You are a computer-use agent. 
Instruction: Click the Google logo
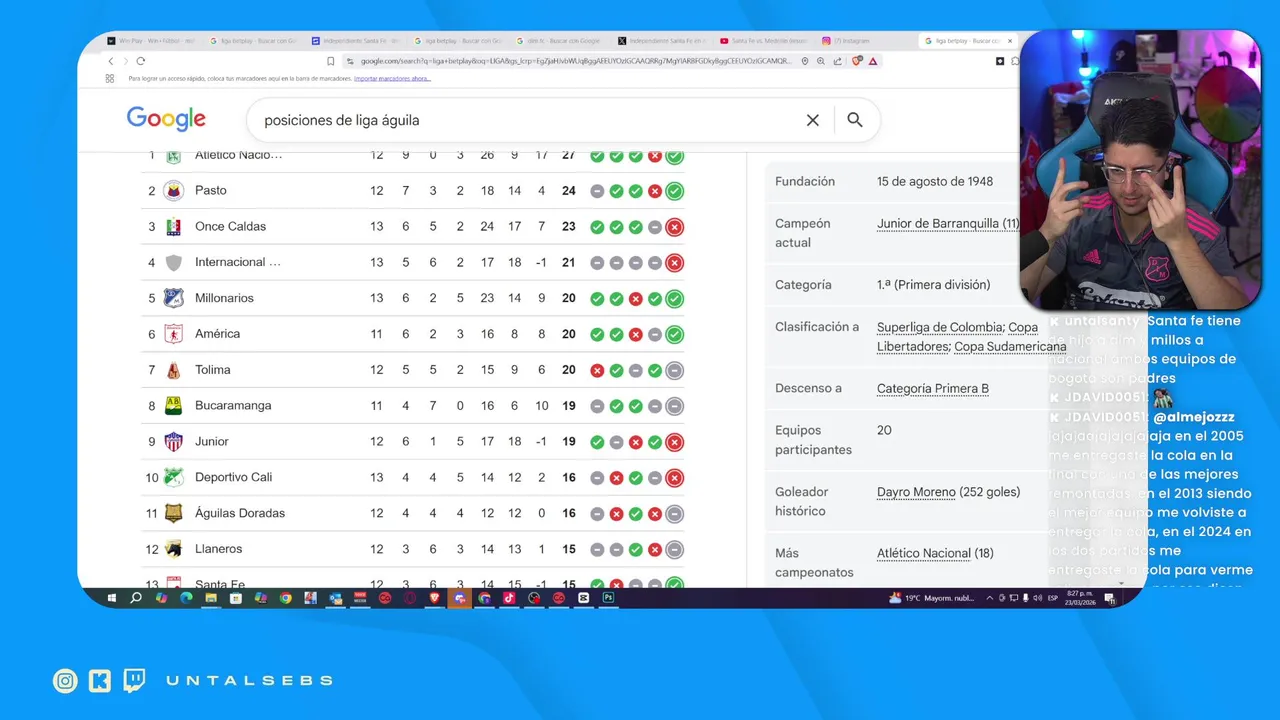click(x=166, y=119)
